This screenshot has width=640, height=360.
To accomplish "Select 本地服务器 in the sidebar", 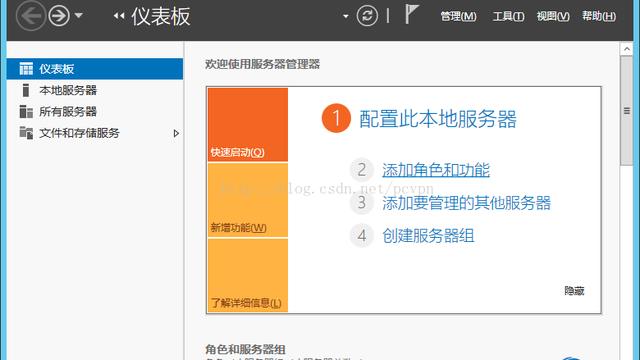I will [x=95, y=90].
